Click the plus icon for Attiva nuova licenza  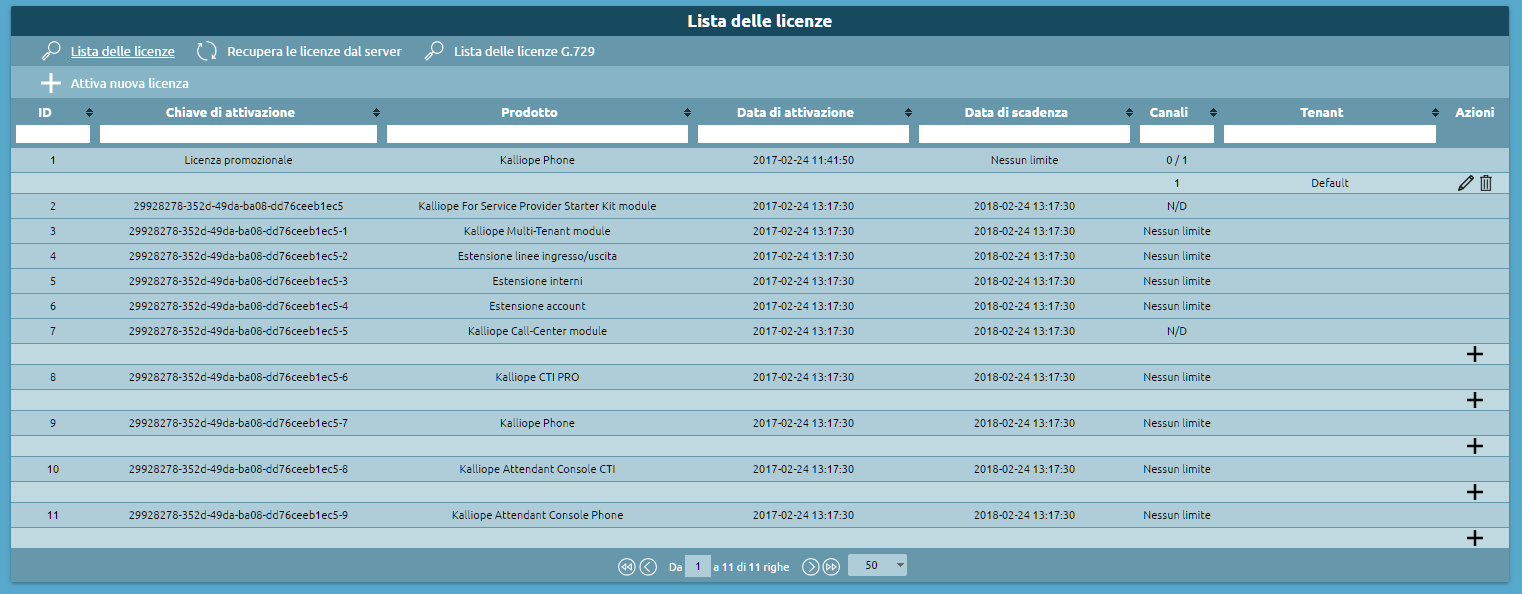pyautogui.click(x=51, y=83)
